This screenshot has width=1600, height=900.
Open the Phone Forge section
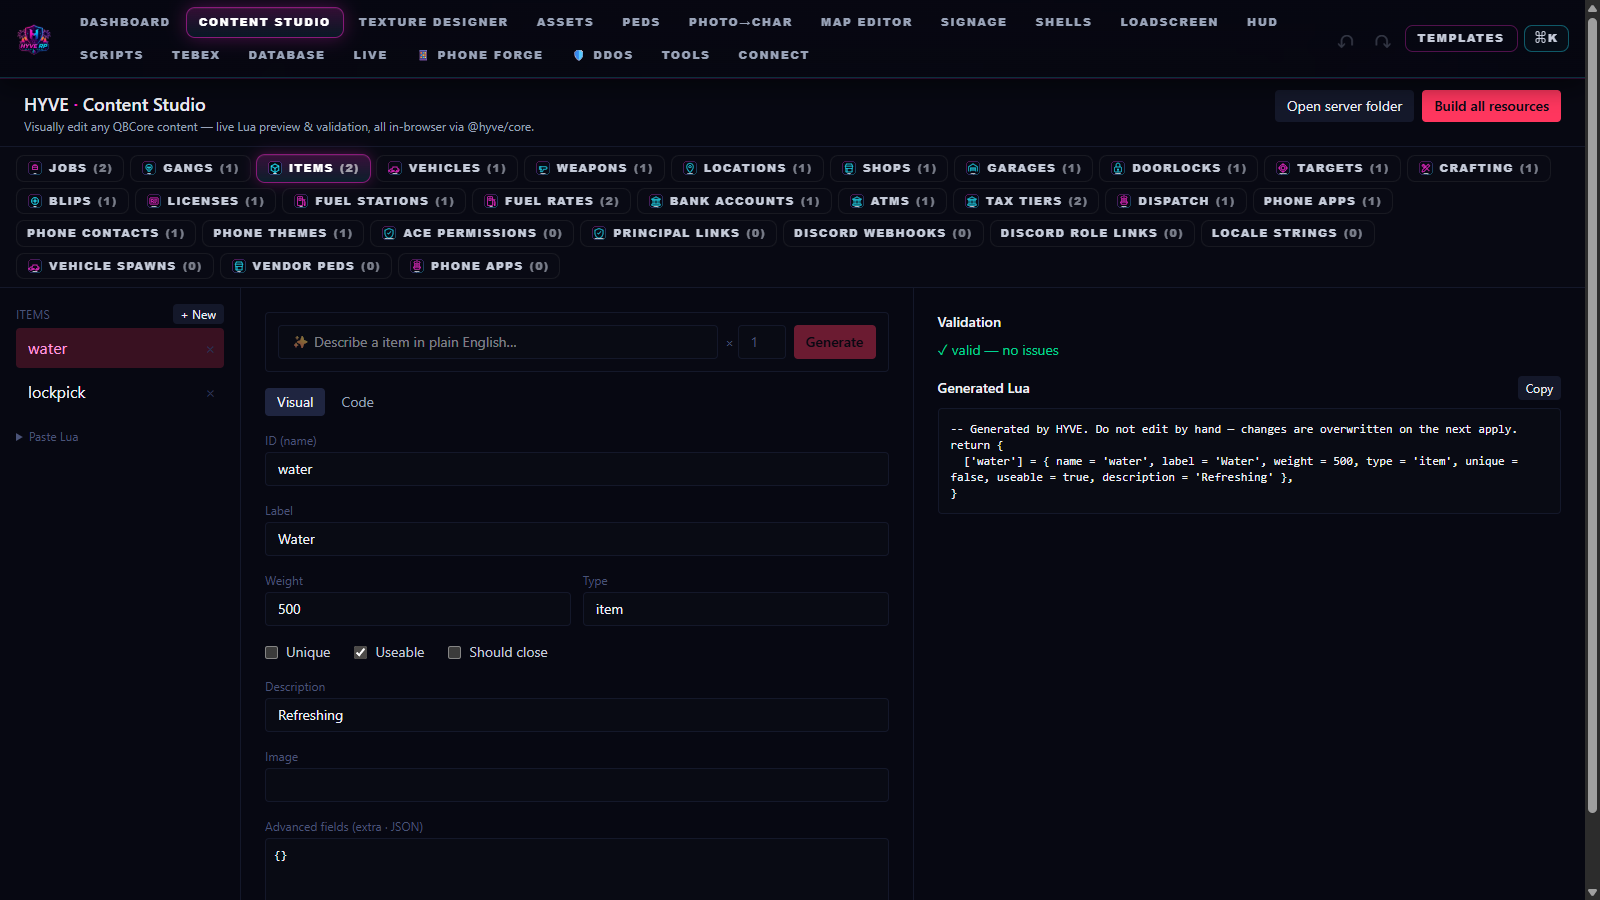coord(480,55)
